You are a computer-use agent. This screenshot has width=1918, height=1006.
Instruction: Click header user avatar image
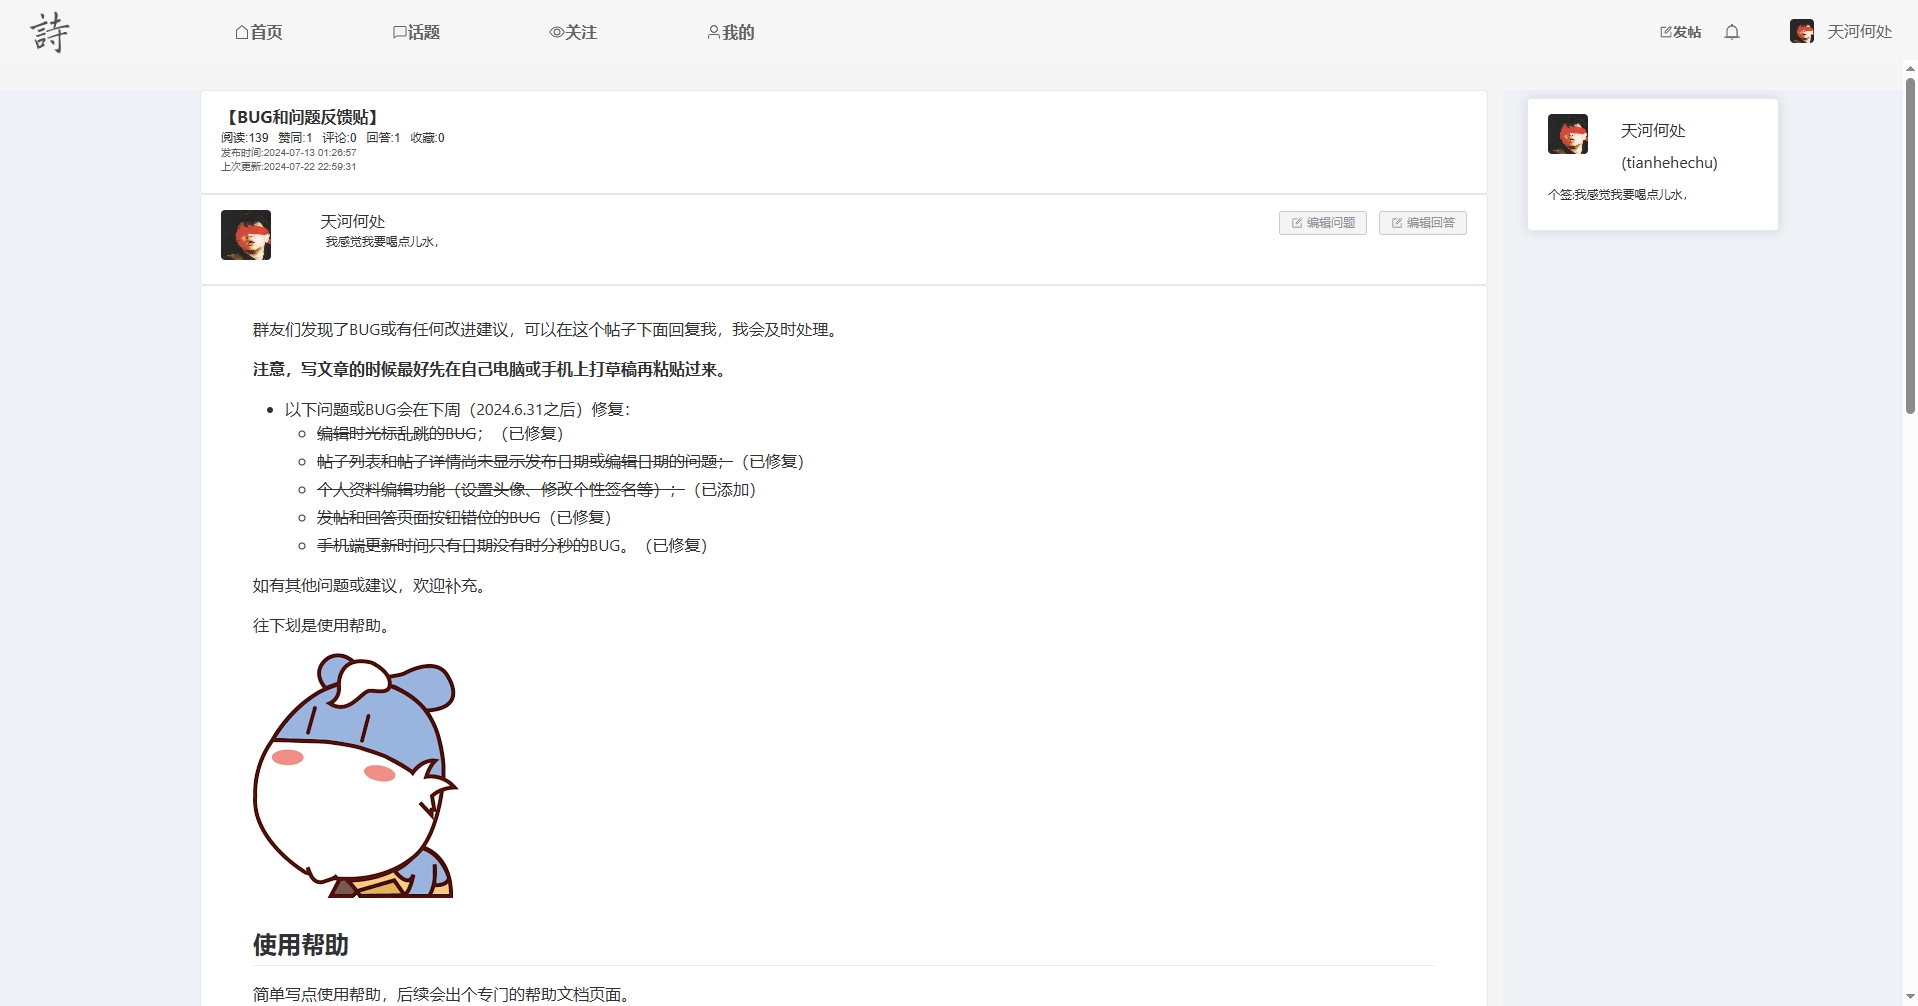coord(1802,31)
